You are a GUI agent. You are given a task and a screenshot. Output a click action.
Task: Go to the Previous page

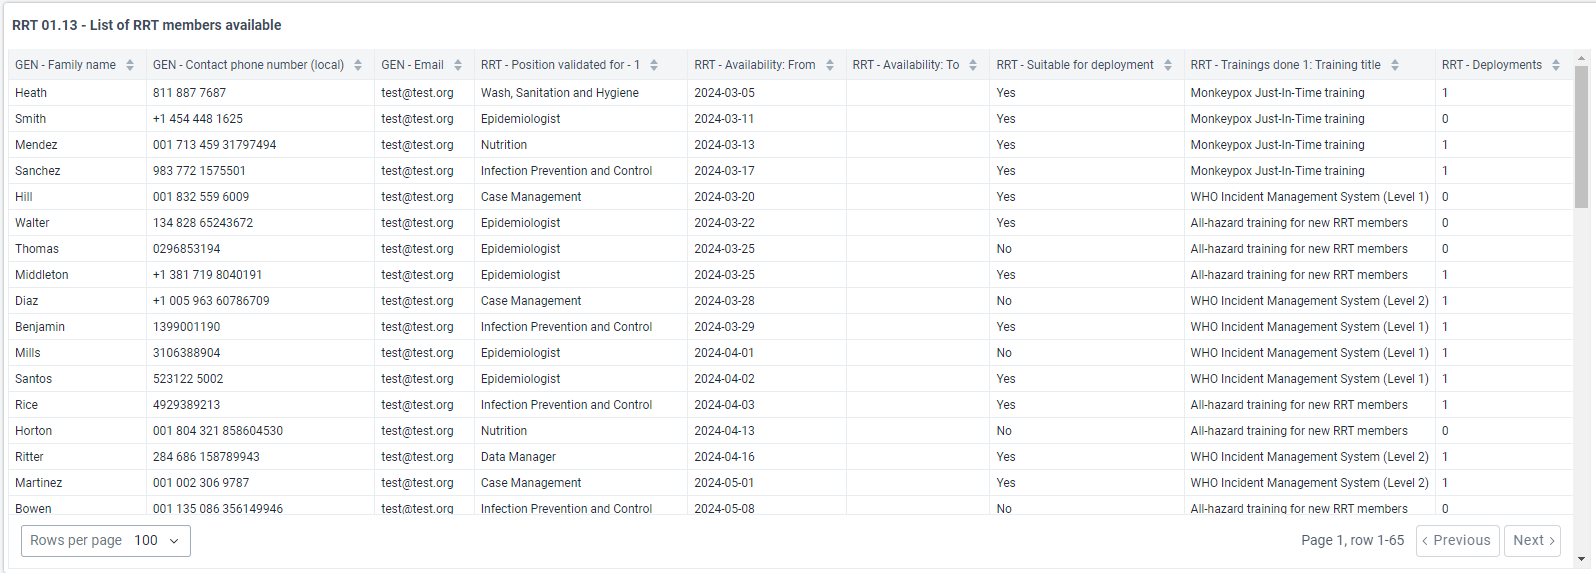click(x=1457, y=540)
